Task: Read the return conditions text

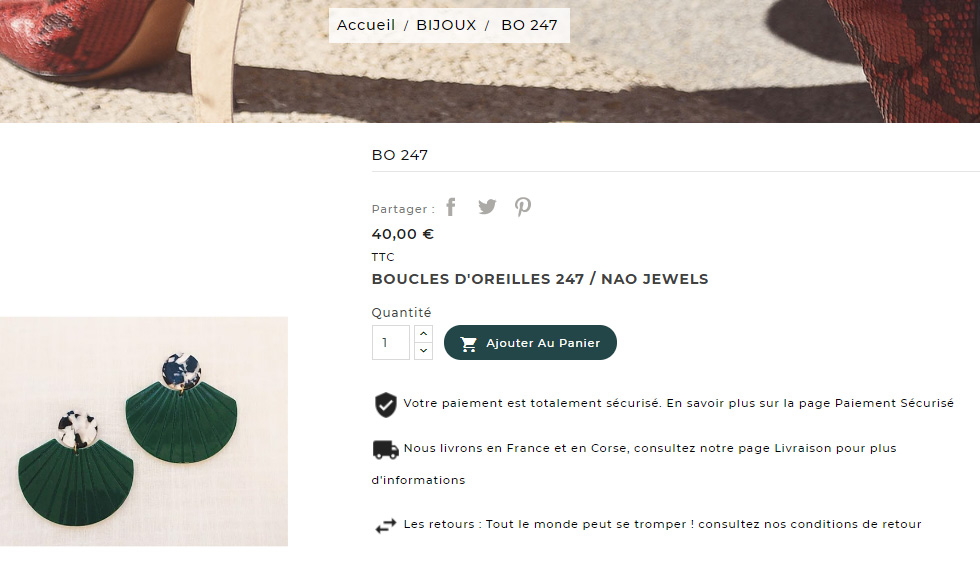Action: click(662, 524)
